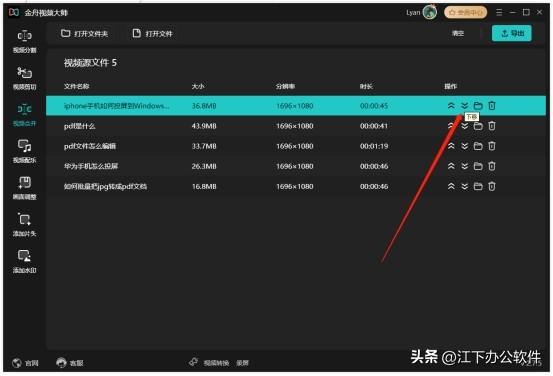Open file location for the iphone手机 row
The height and width of the screenshot is (376, 553).
[478, 105]
